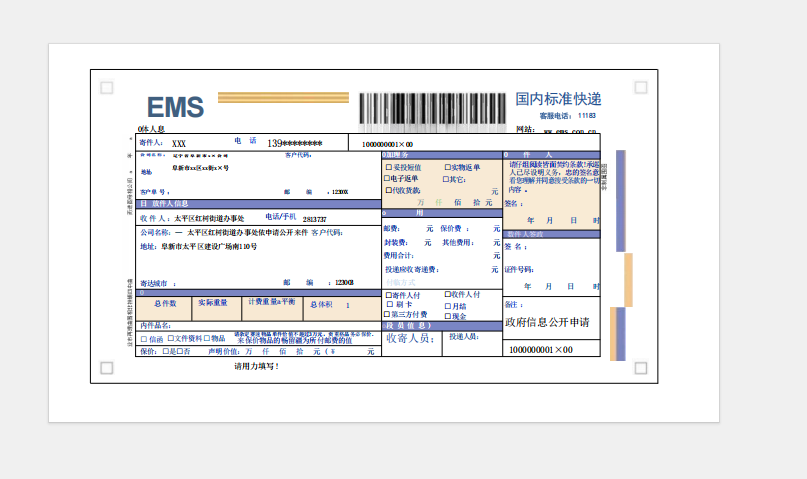This screenshot has width=807, height=479.
Task: Click the 邮费 fee line
Action: pyautogui.click(x=408, y=228)
